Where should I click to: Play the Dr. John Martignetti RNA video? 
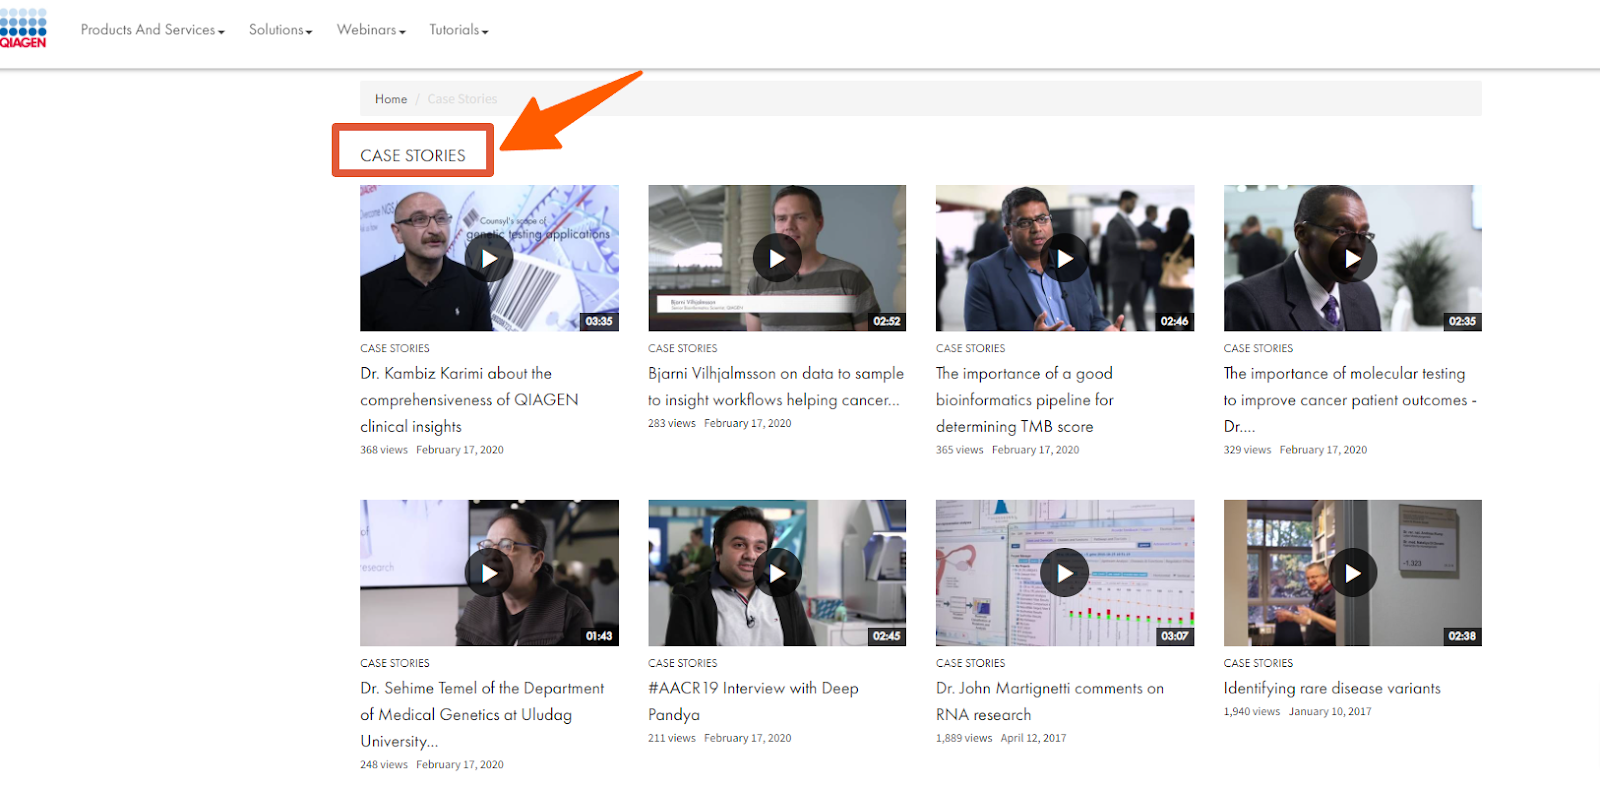(x=1065, y=573)
